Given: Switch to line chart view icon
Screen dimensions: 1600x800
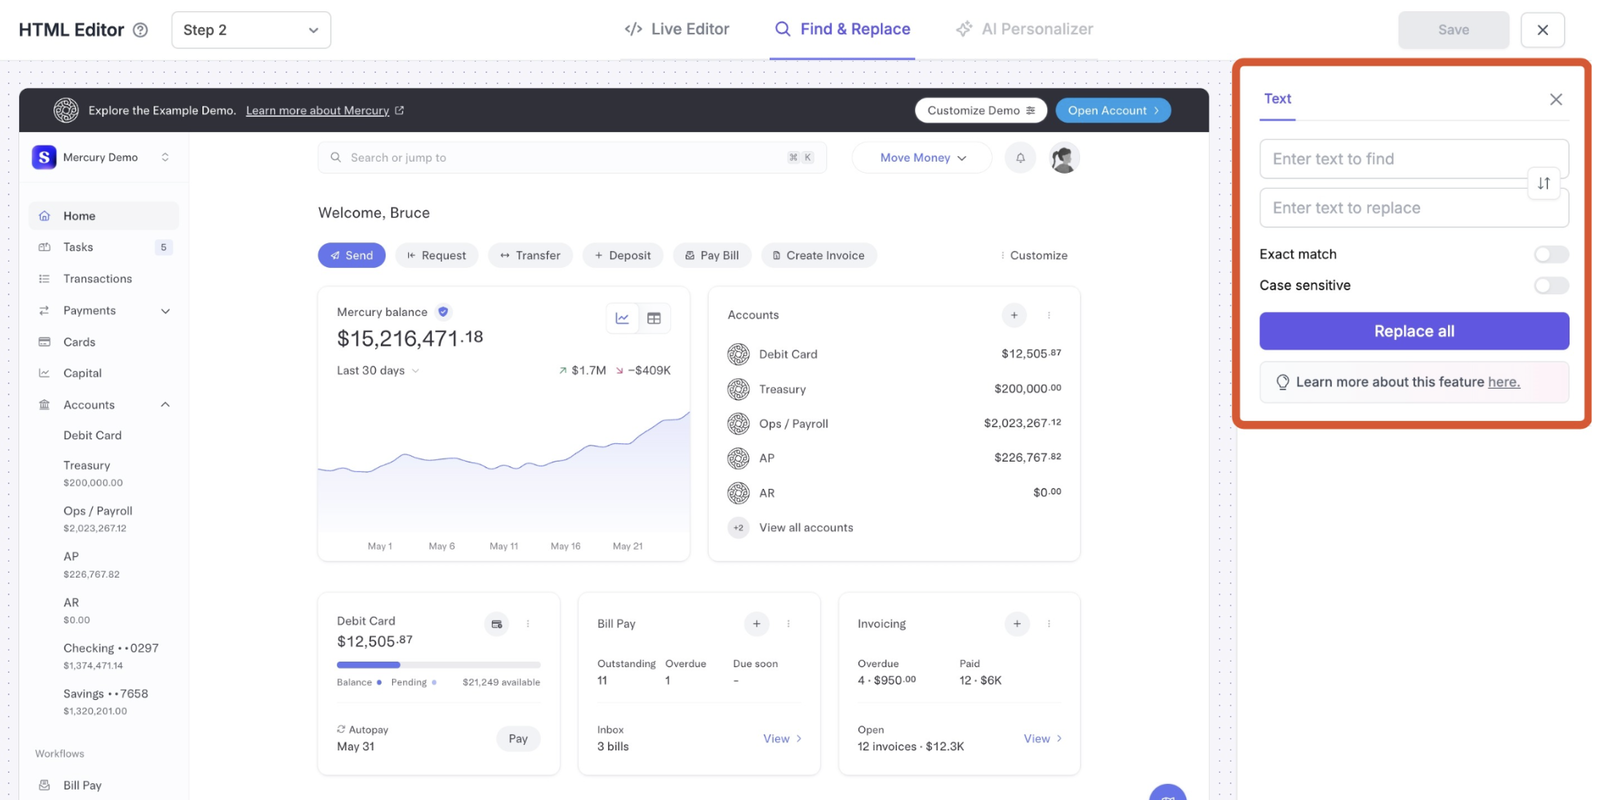Looking at the screenshot, I should [x=622, y=318].
